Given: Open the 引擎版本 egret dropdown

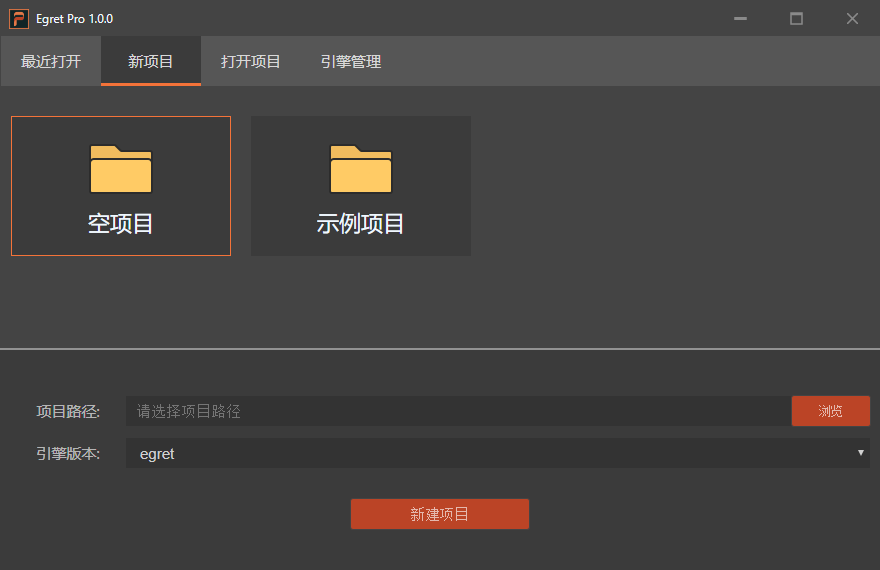Looking at the screenshot, I should coord(498,453).
